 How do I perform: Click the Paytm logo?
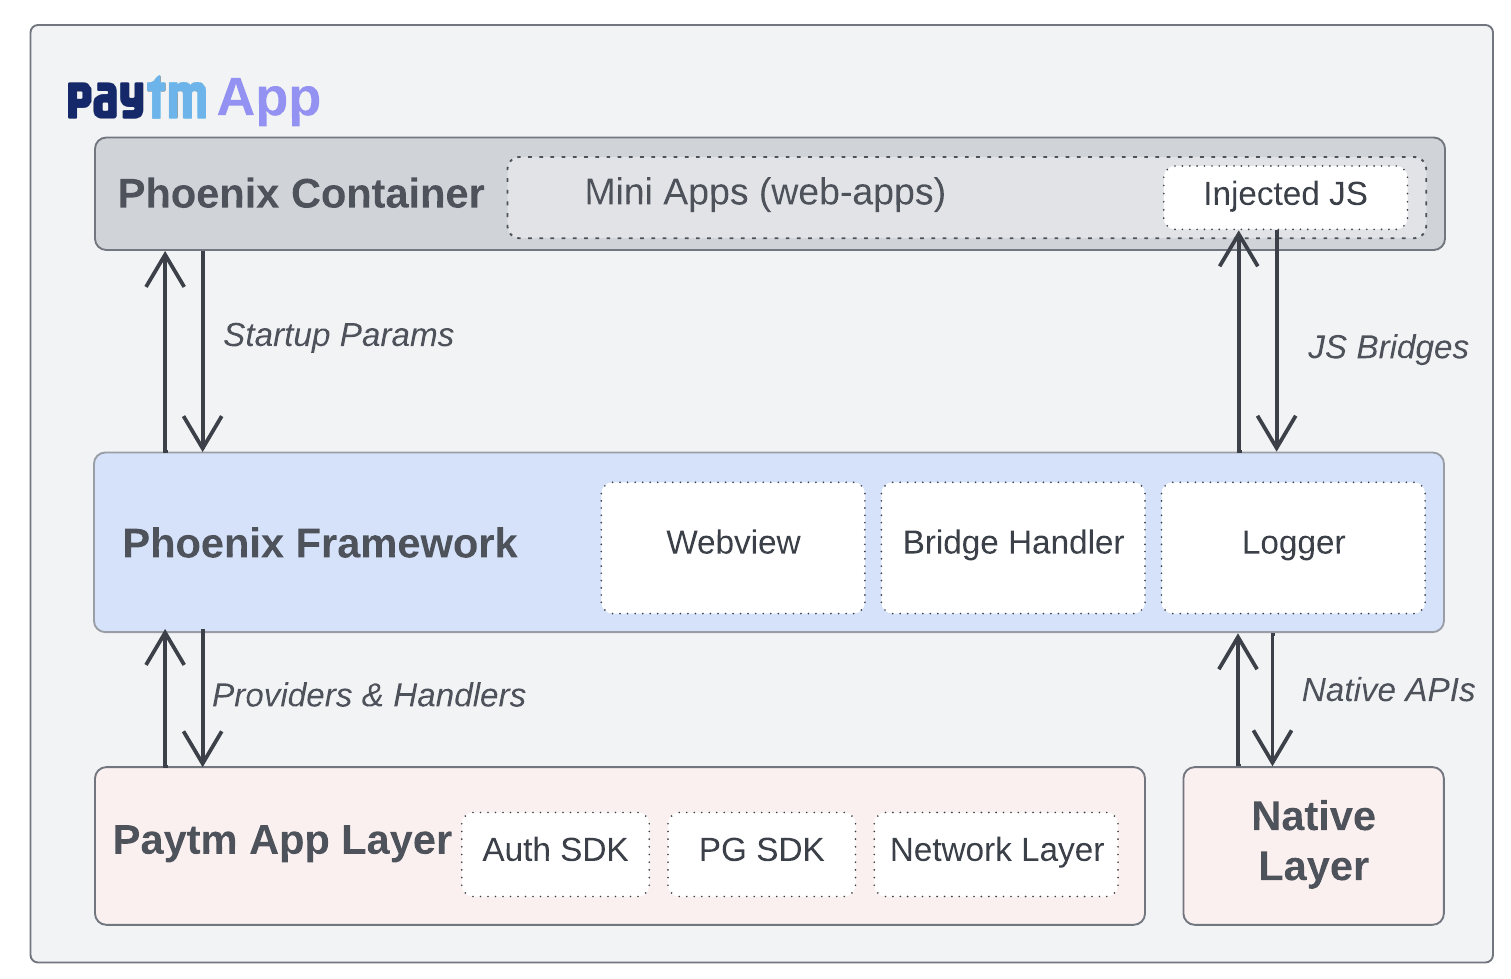point(137,99)
